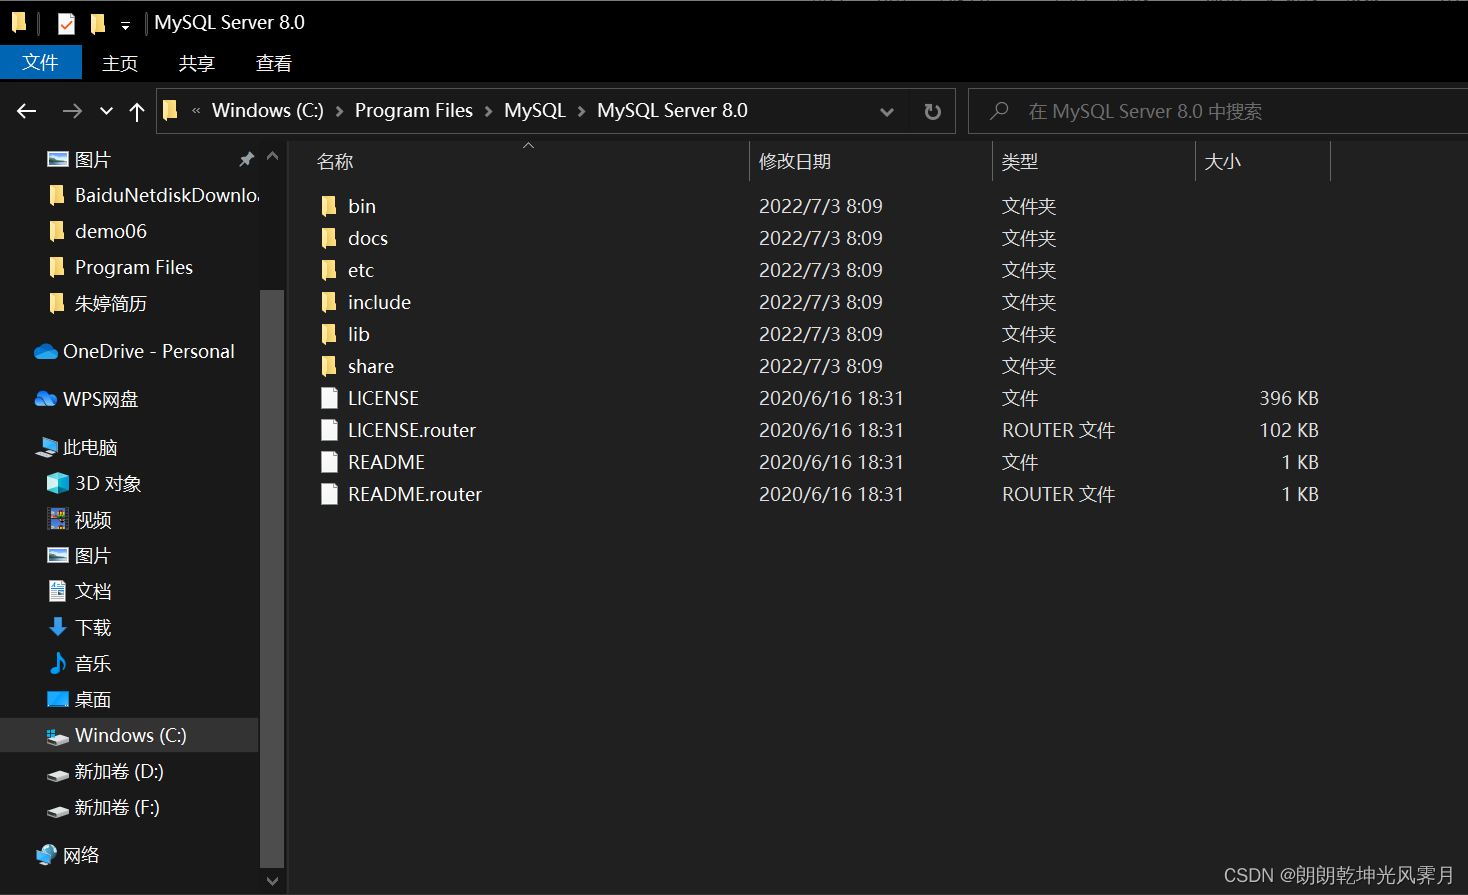Viewport: 1468px width, 895px height.
Task: Open 图片 under 此电脑
Action: pyautogui.click(x=80, y=555)
